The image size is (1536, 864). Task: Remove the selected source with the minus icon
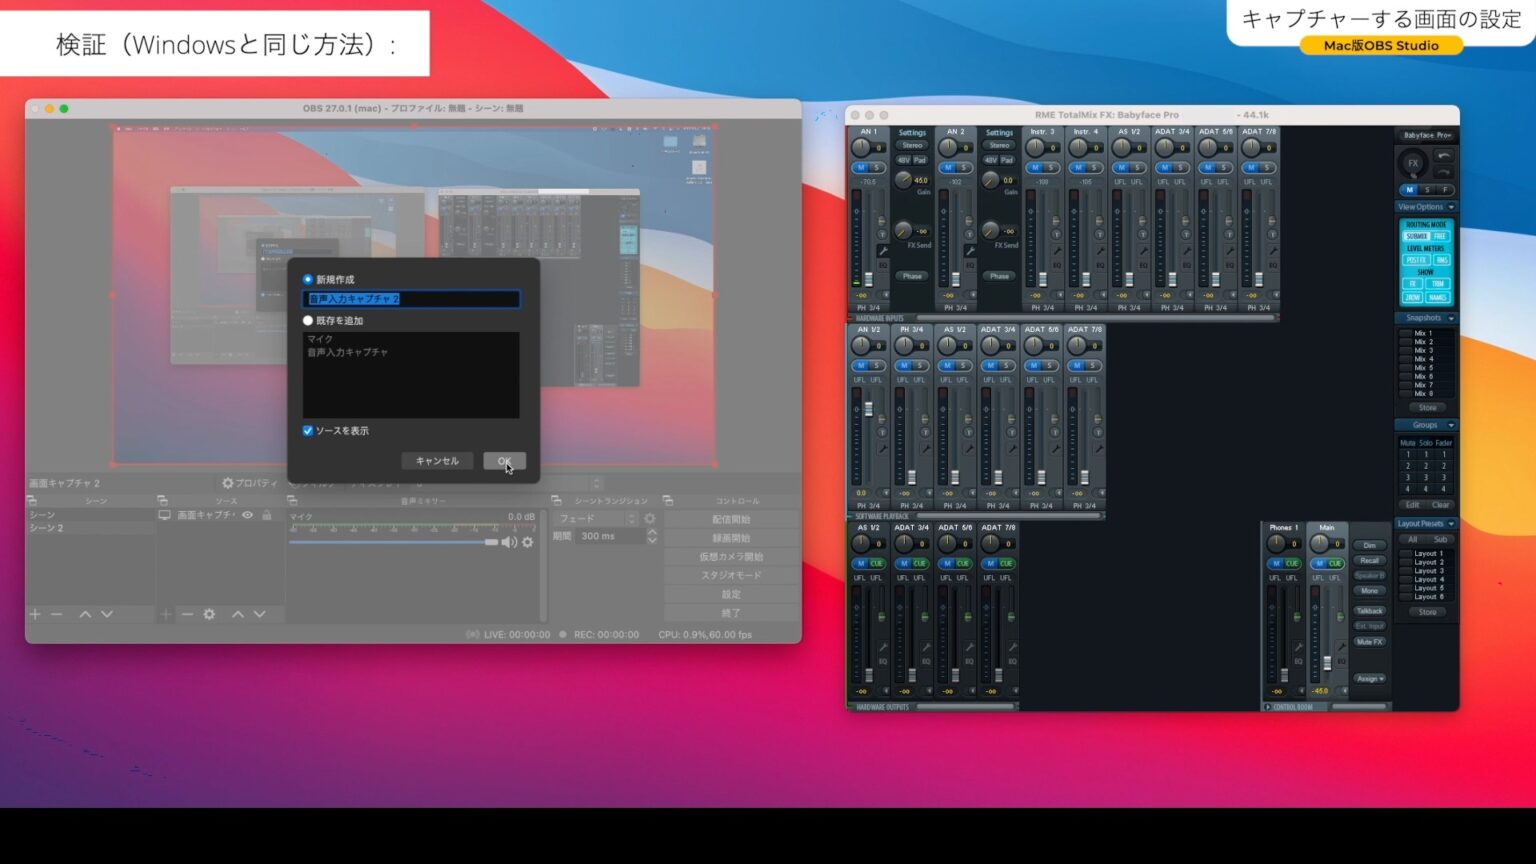point(187,614)
